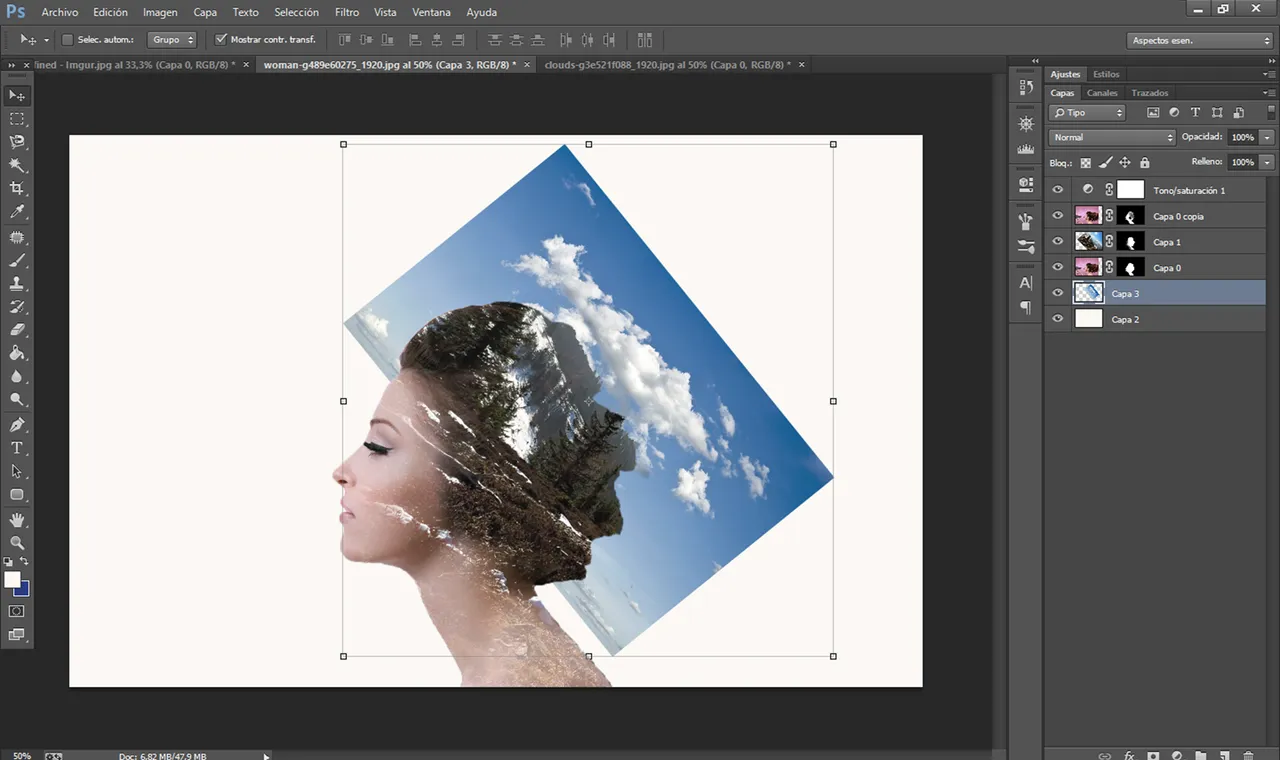
Task: Open the Character panel icon
Action: point(1025,283)
